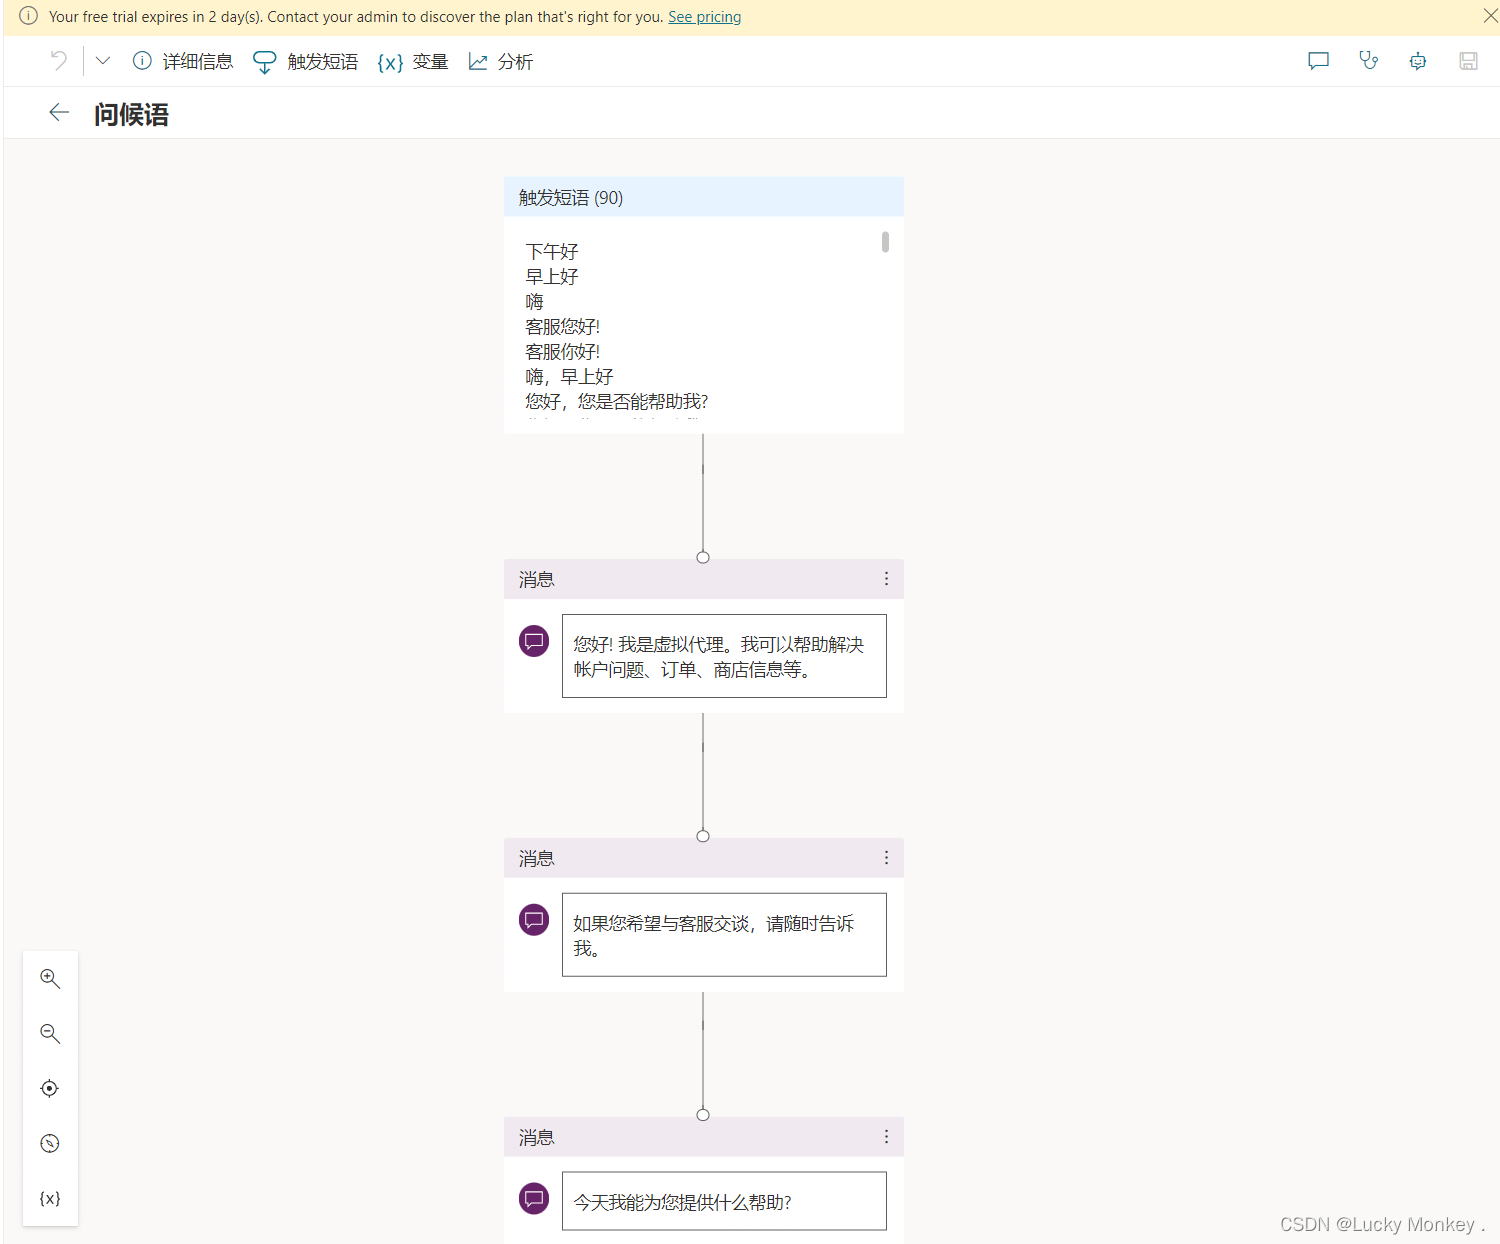
Task: Open variables from the canvas {x} button
Action: point(50,1198)
